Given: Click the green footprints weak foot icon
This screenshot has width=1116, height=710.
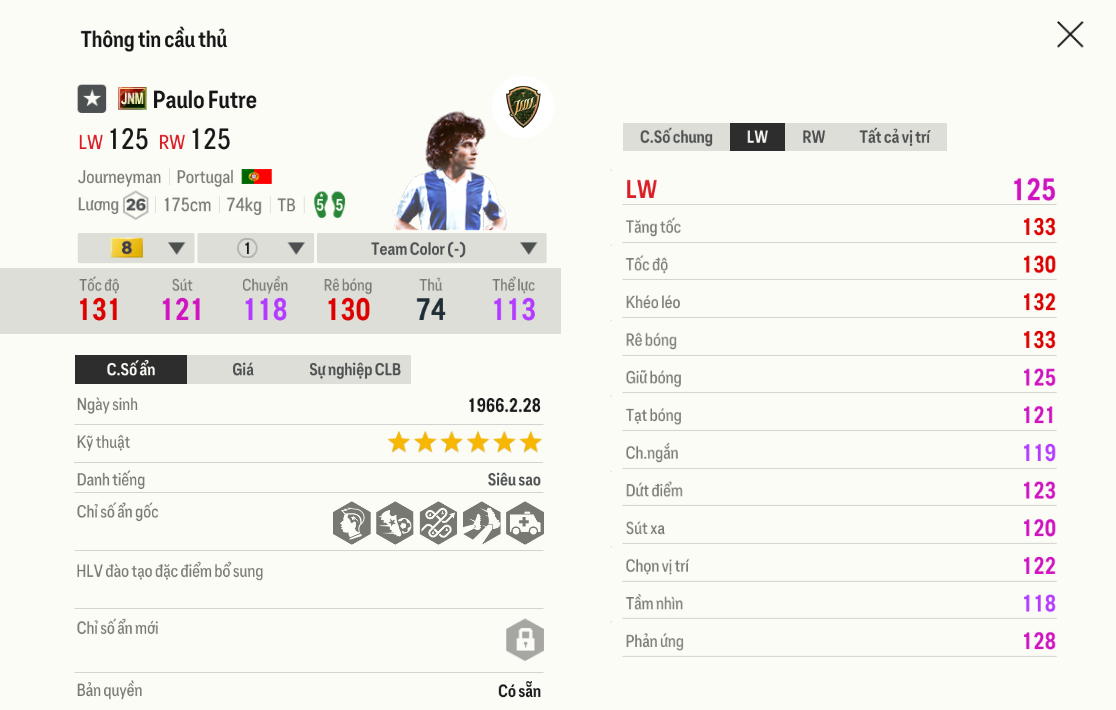Looking at the screenshot, I should coord(329,205).
